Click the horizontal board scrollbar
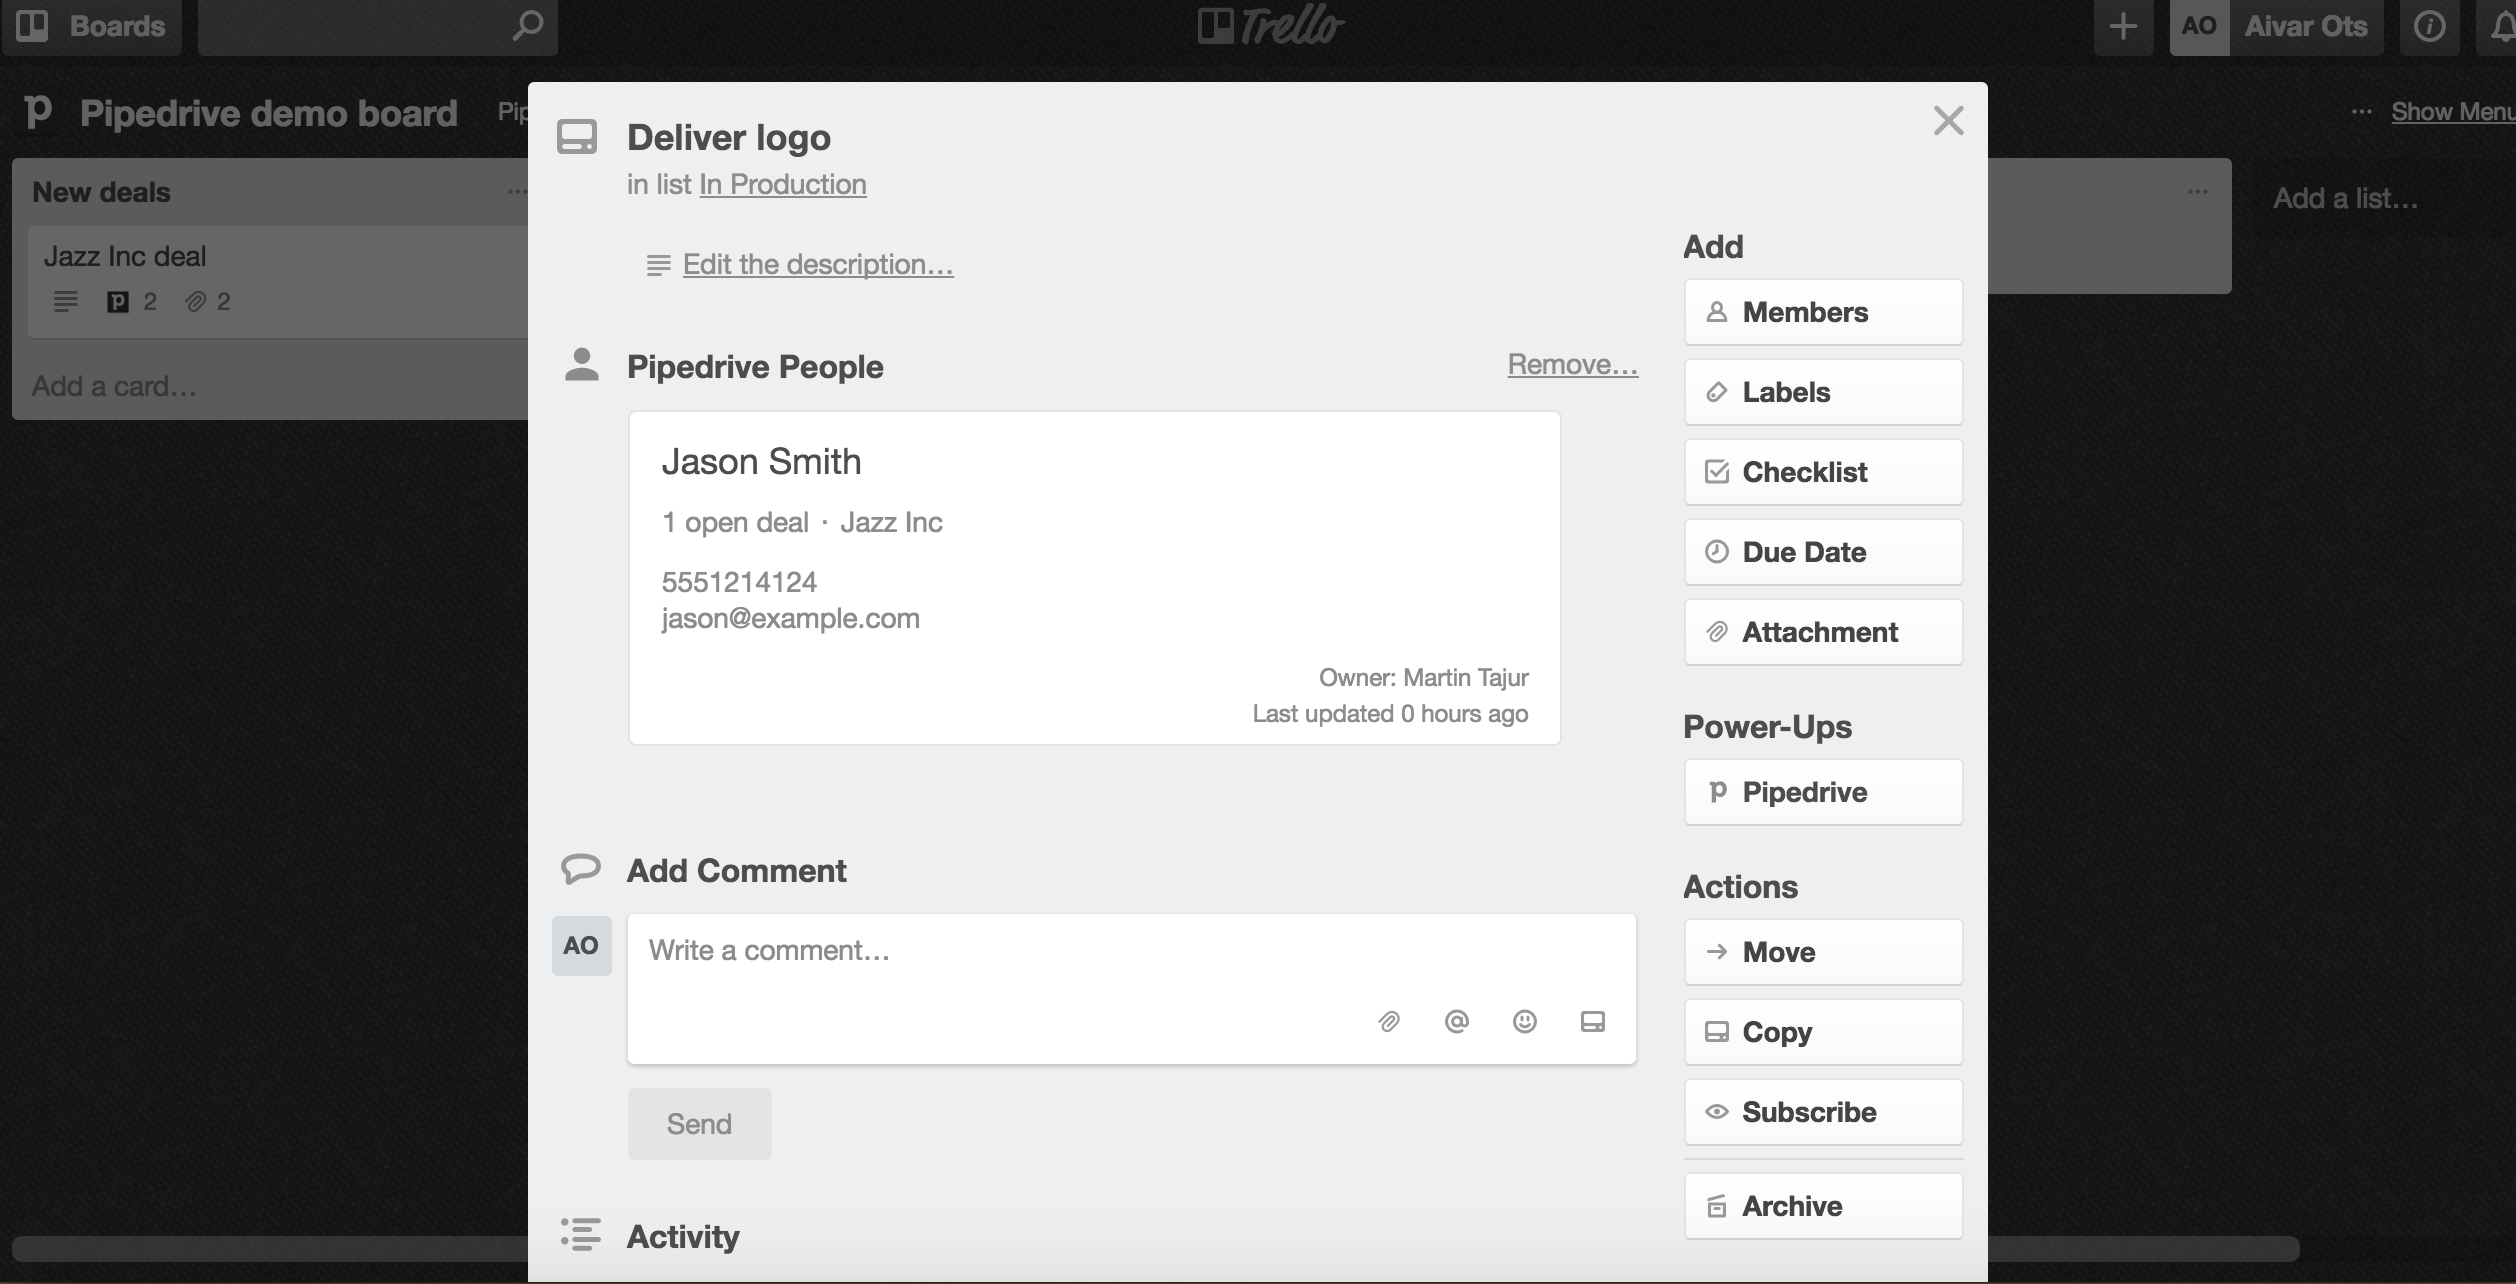 pos(270,1249)
